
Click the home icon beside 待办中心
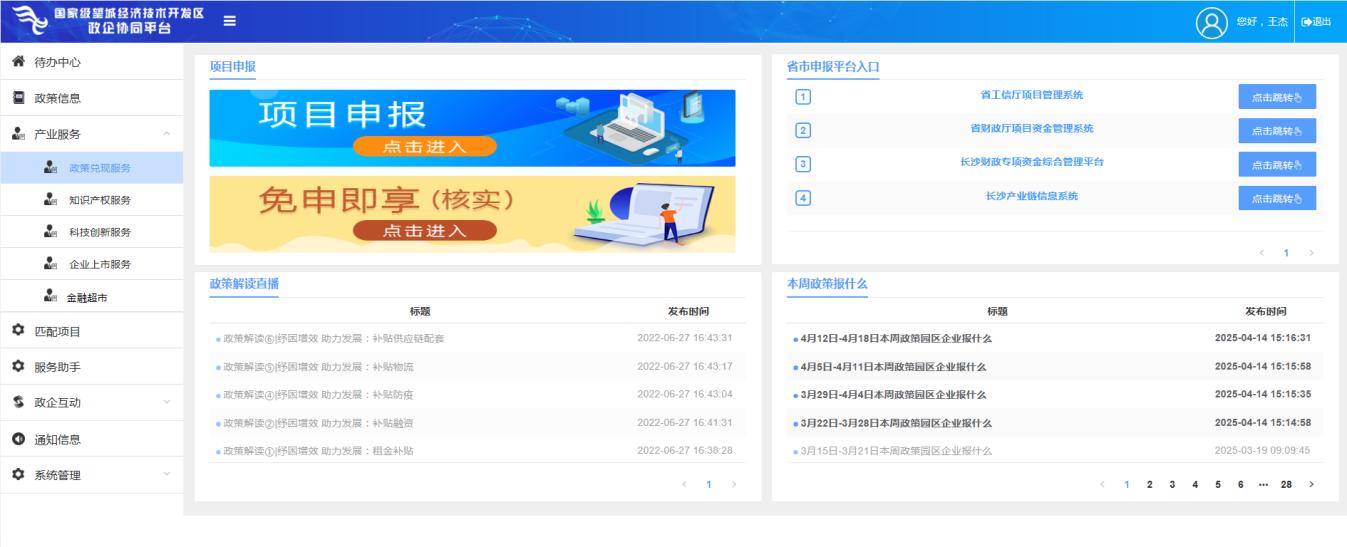18,62
